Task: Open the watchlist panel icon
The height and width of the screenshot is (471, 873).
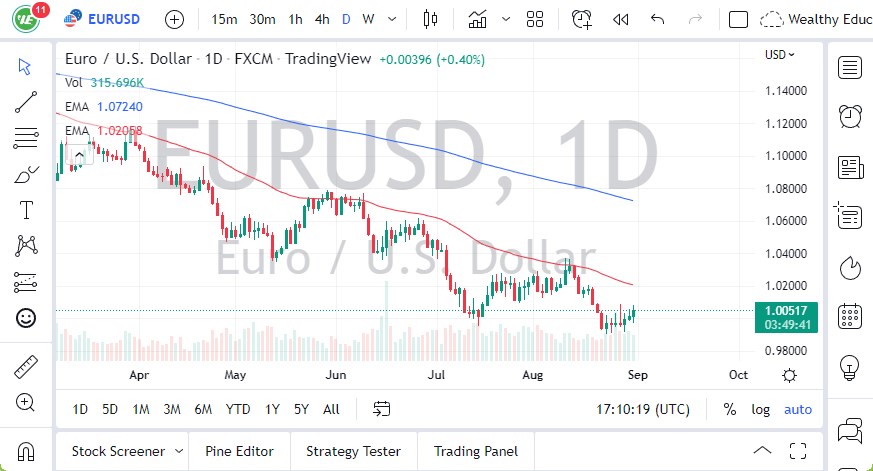Action: pyautogui.click(x=850, y=67)
